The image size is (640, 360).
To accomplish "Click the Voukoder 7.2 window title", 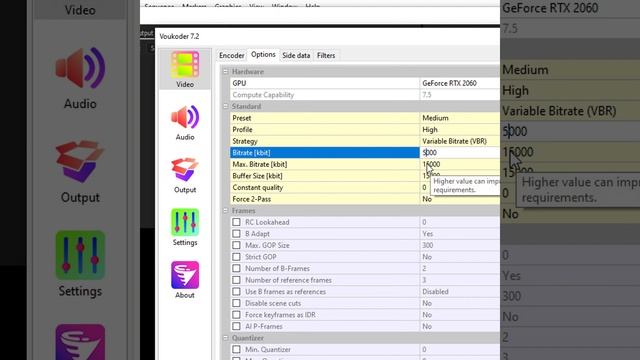I will (179, 36).
